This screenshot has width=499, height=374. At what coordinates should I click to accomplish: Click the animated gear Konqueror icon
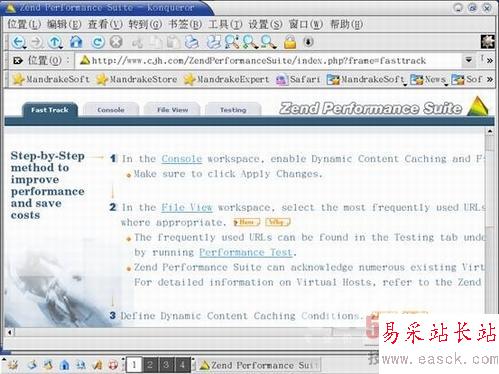(x=487, y=42)
